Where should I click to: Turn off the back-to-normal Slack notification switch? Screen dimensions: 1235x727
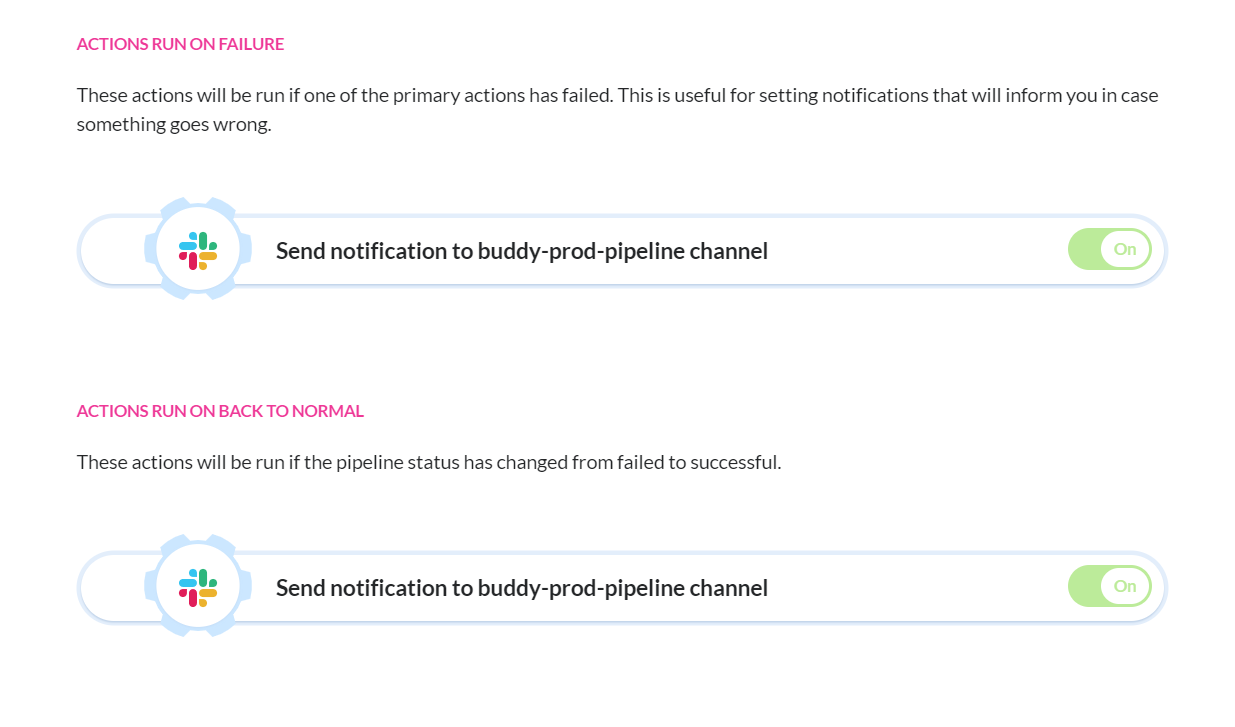click(x=1110, y=586)
